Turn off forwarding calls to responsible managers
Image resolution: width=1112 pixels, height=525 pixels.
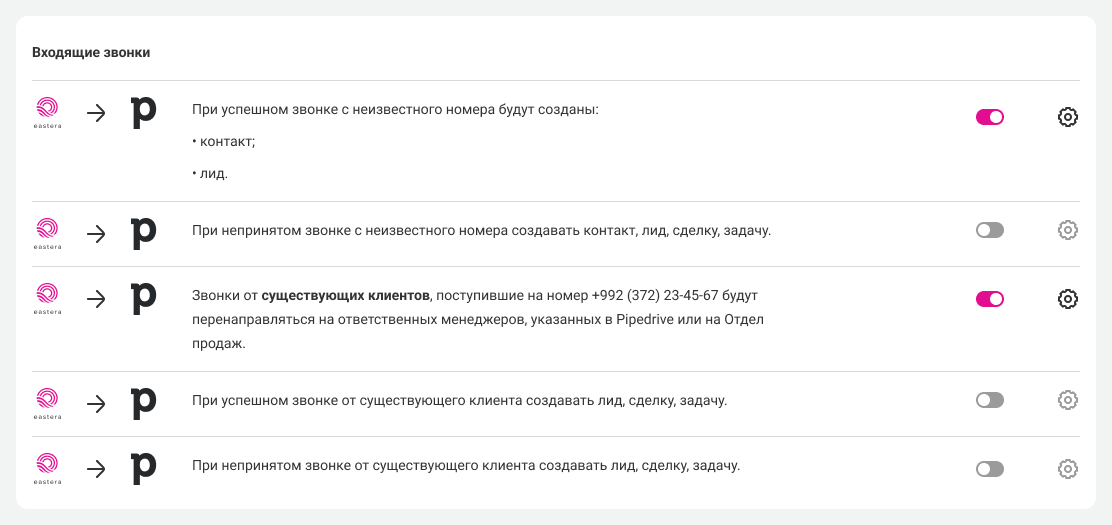point(989,298)
